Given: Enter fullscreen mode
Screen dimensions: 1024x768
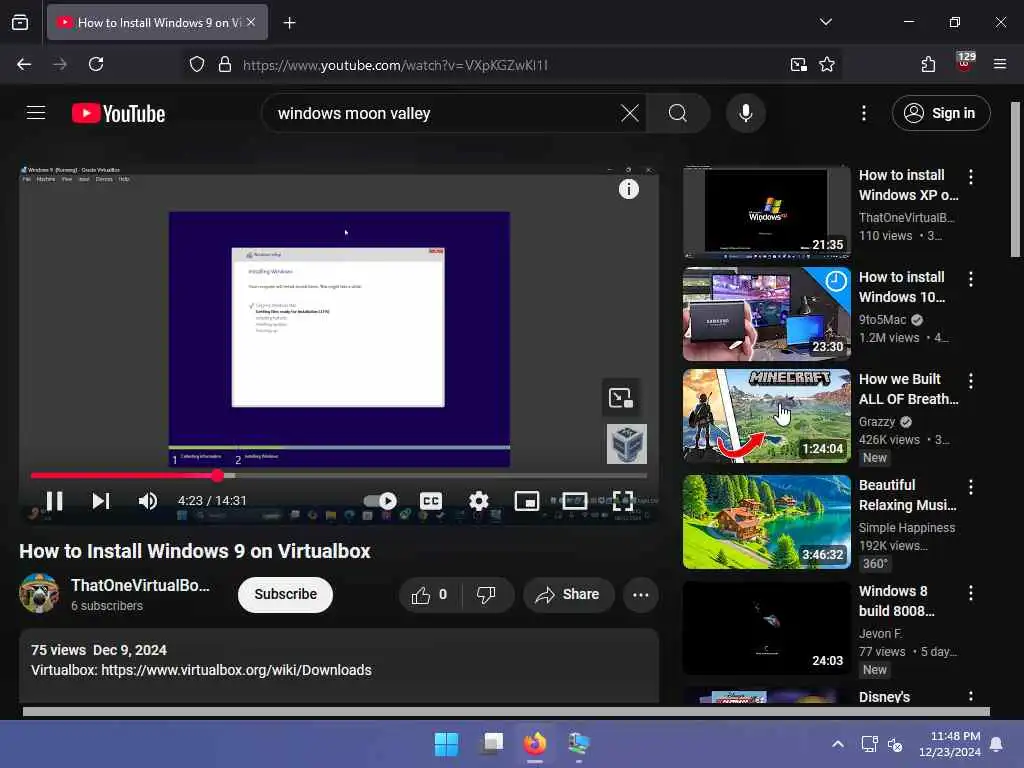Looking at the screenshot, I should click(622, 501).
